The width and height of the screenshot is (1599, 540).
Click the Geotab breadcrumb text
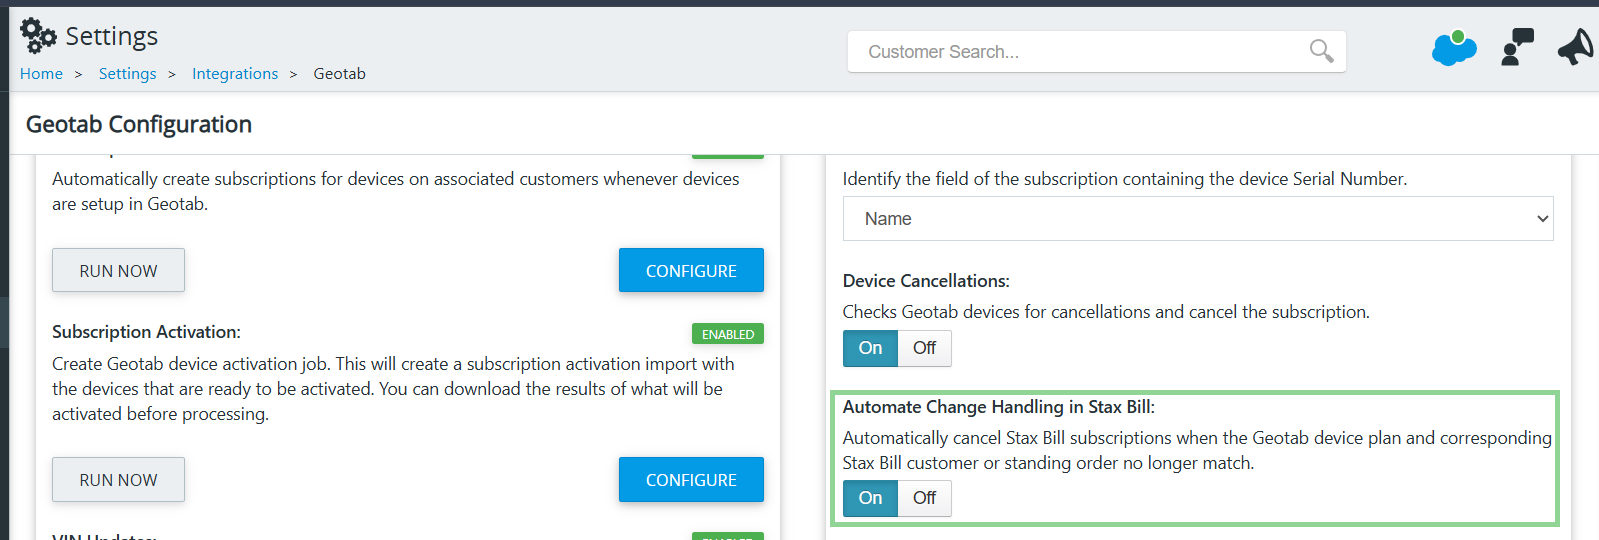click(339, 74)
